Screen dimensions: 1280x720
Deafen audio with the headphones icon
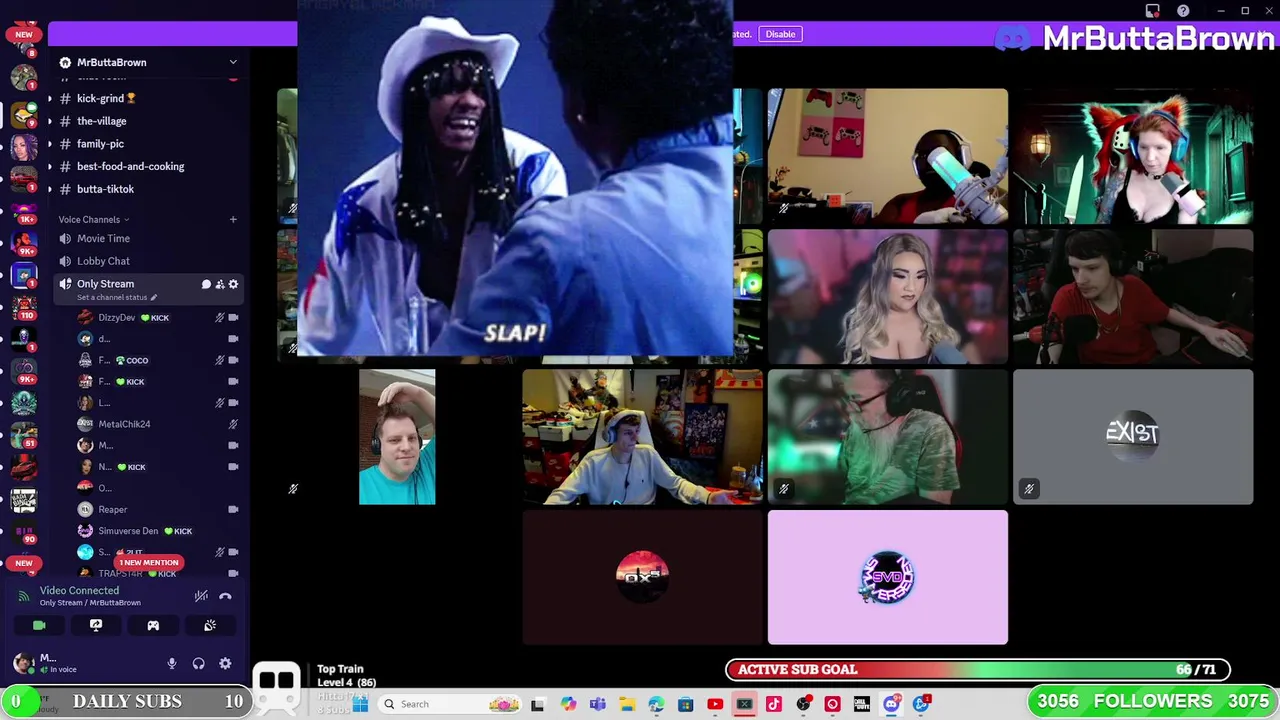[198, 663]
